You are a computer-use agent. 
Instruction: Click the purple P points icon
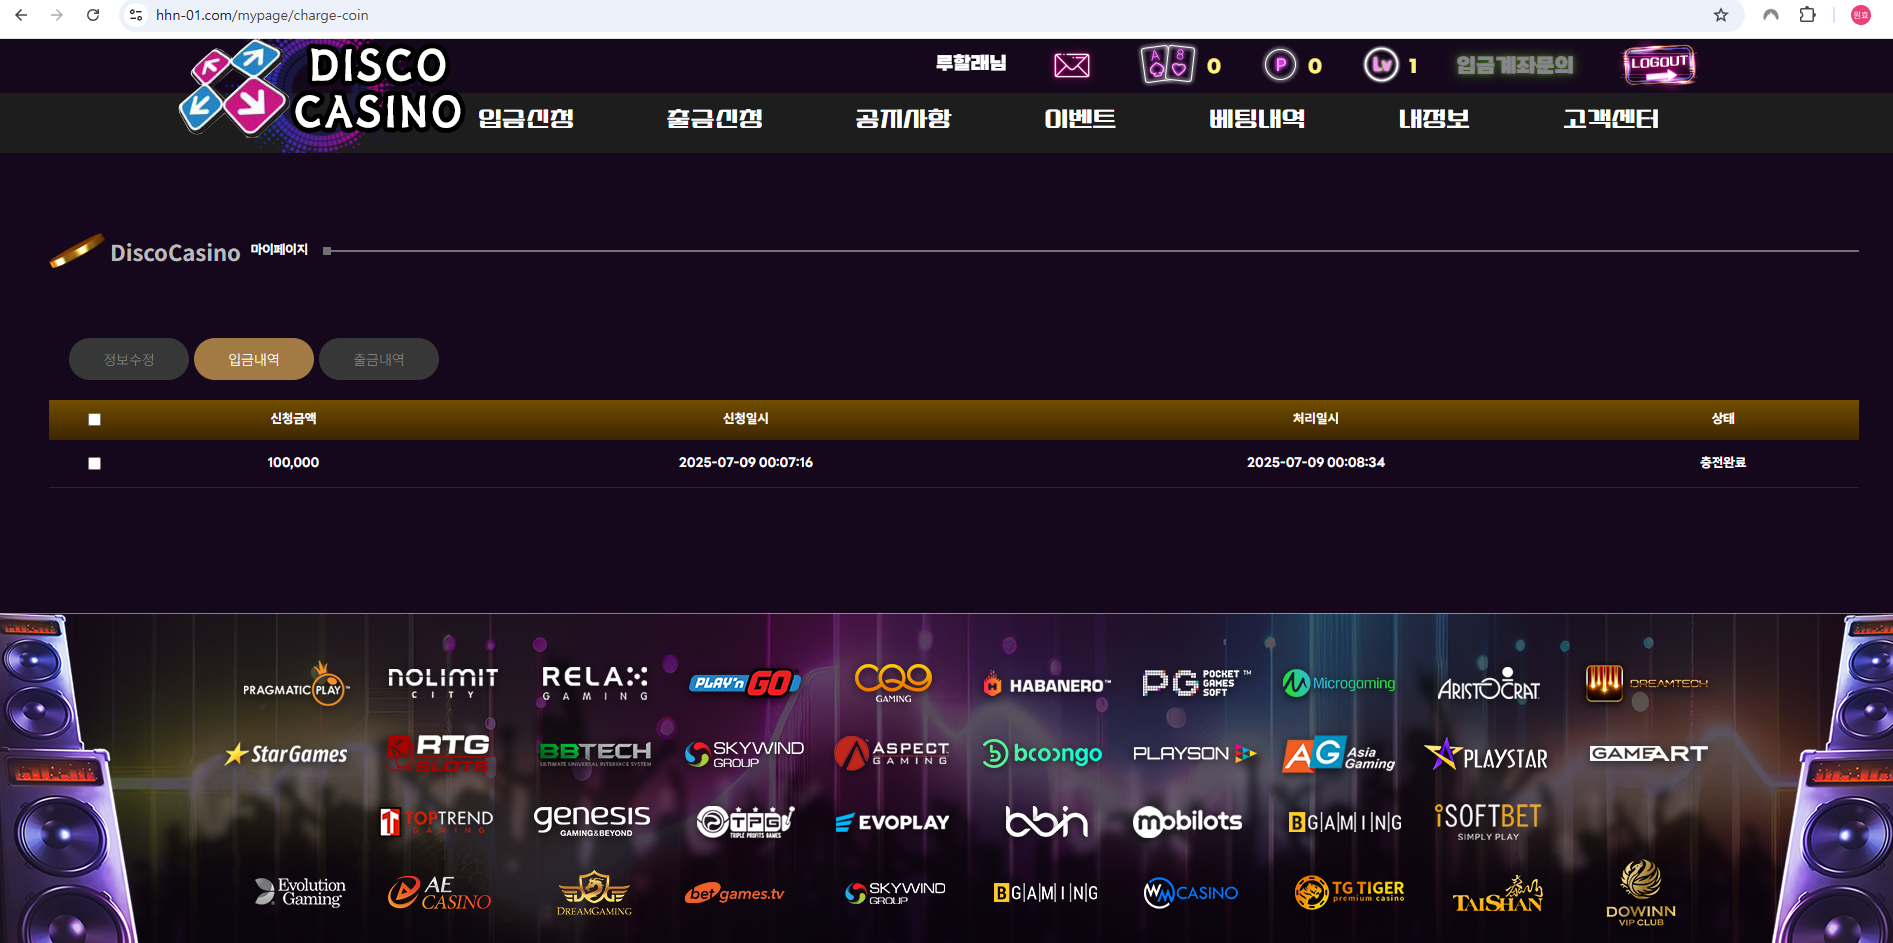(1280, 65)
